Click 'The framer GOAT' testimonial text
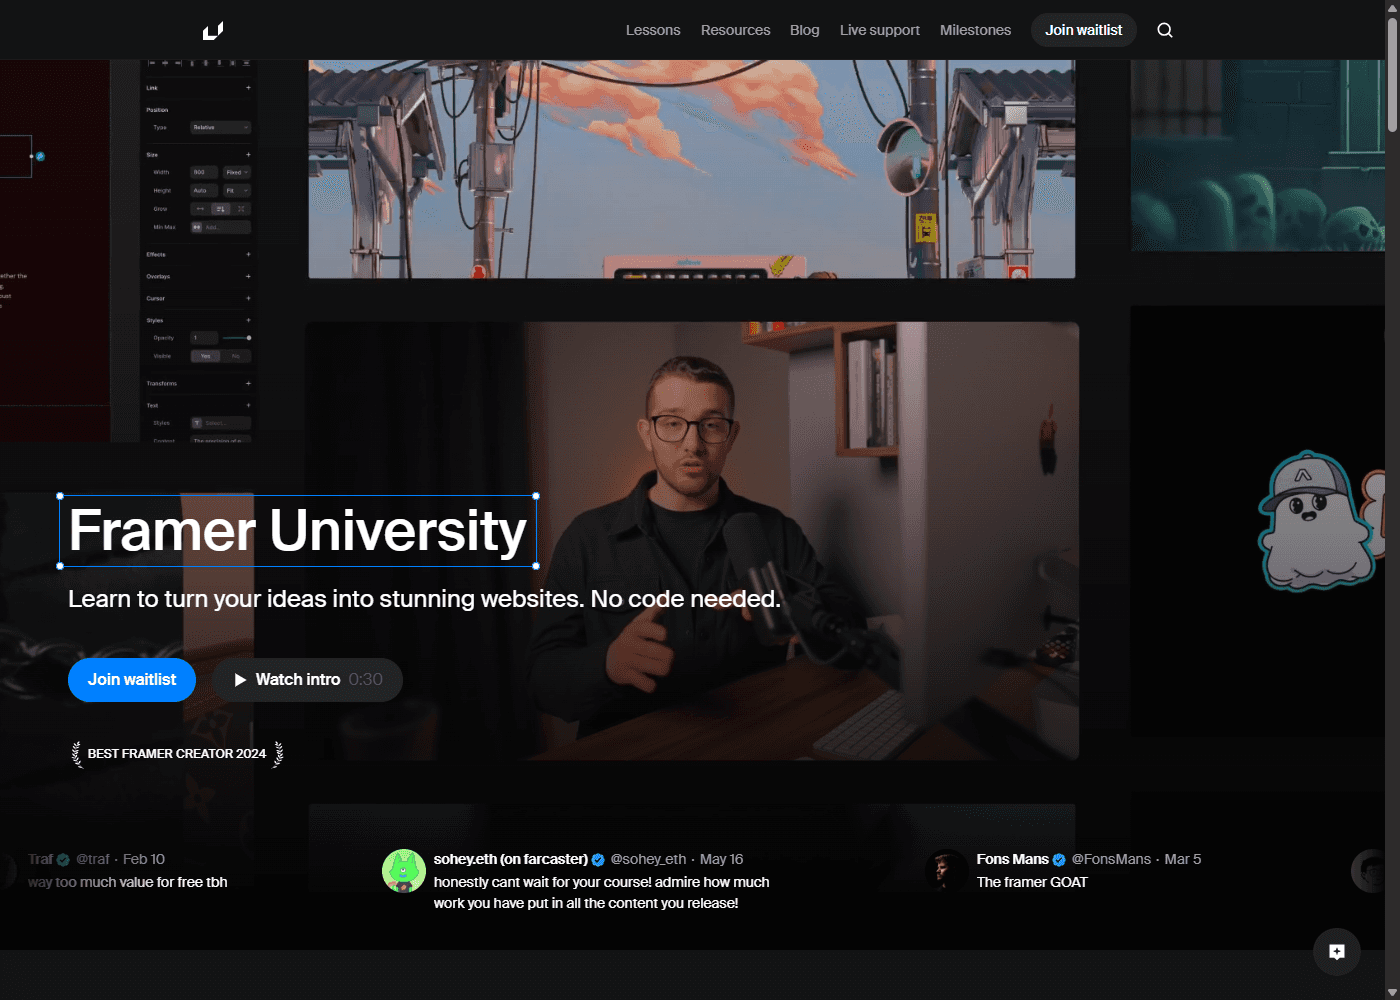This screenshot has width=1400, height=1000. point(1032,882)
